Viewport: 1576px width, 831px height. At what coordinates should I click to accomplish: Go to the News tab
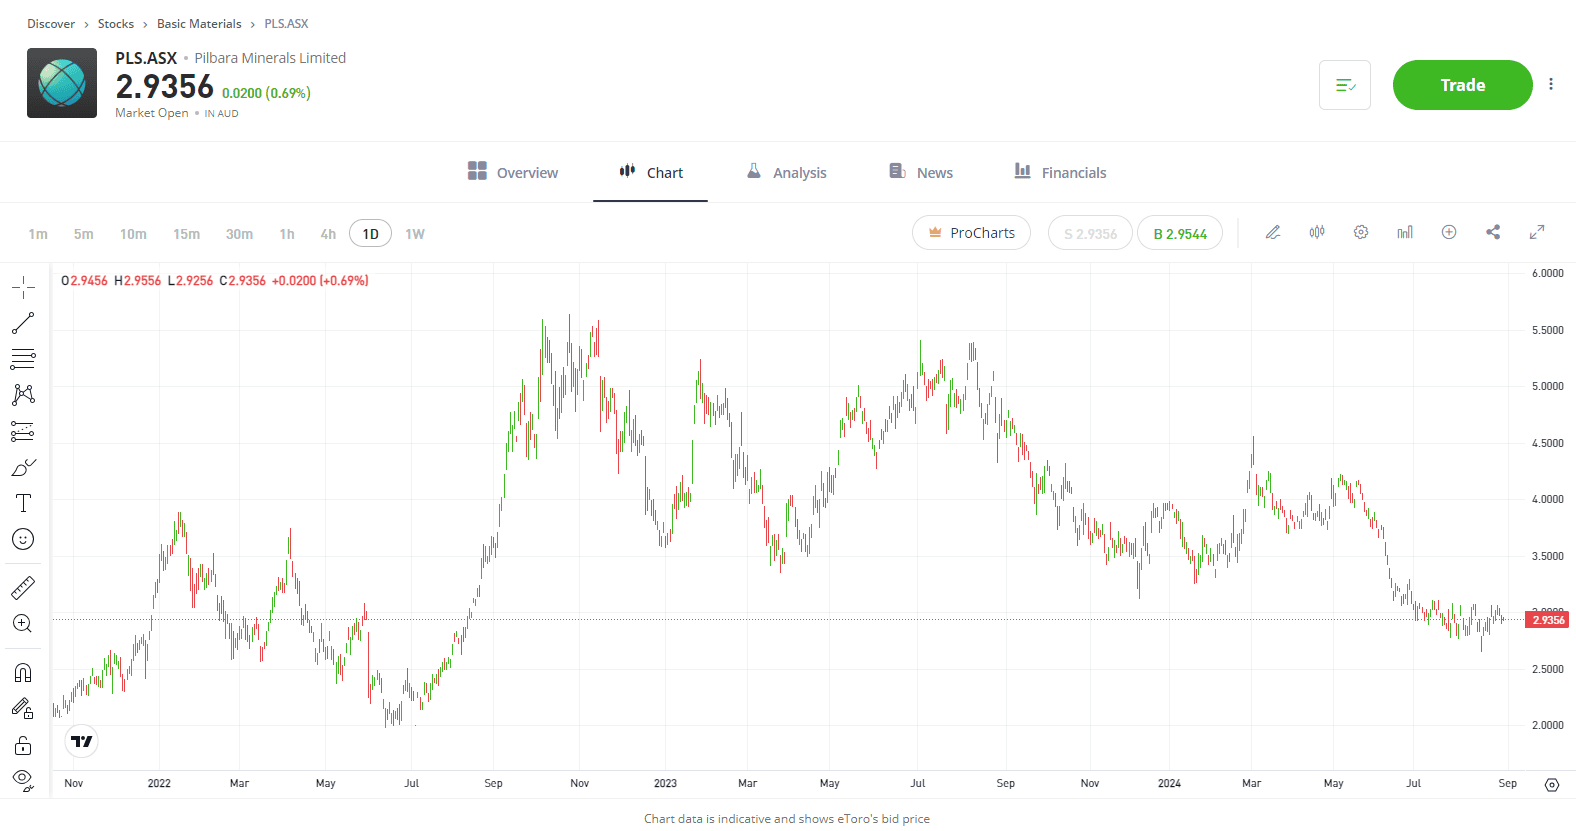coord(921,172)
